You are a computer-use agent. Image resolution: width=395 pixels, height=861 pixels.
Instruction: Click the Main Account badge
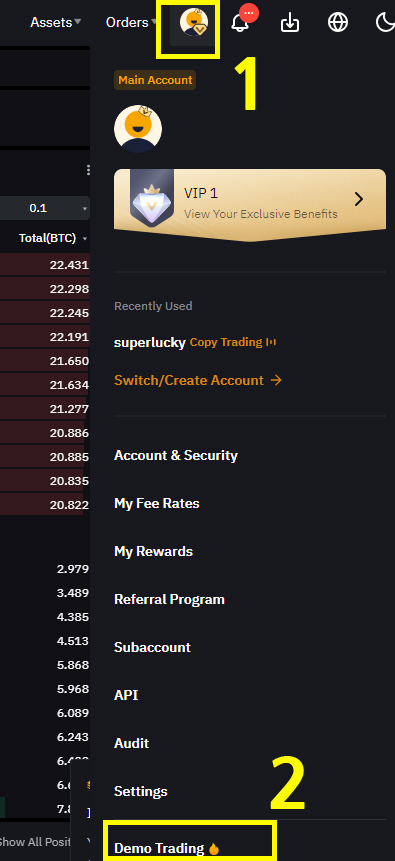click(155, 80)
